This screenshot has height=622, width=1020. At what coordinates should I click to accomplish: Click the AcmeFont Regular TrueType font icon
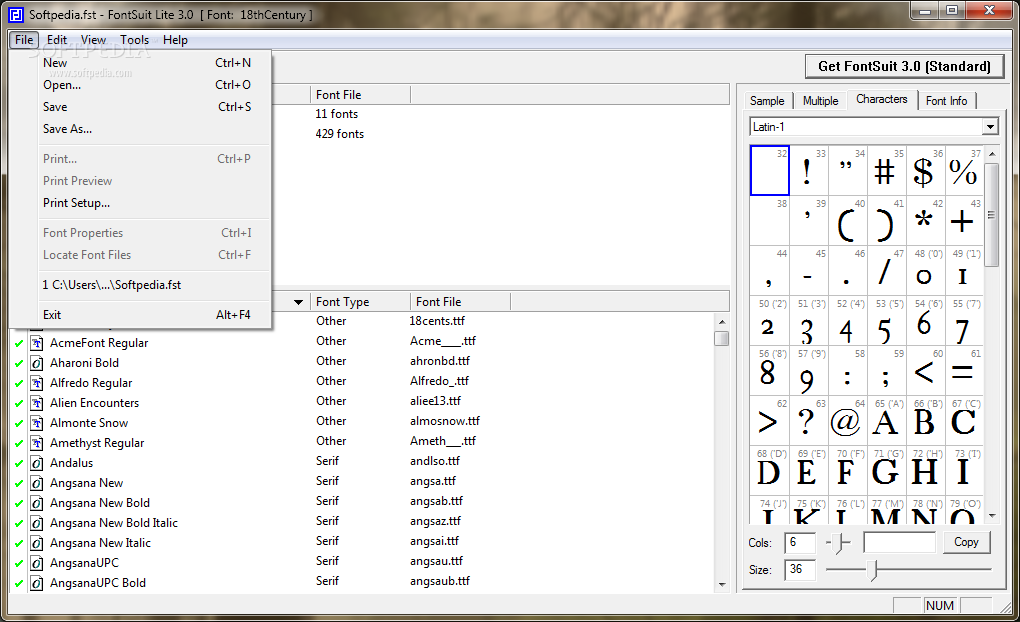pos(37,343)
